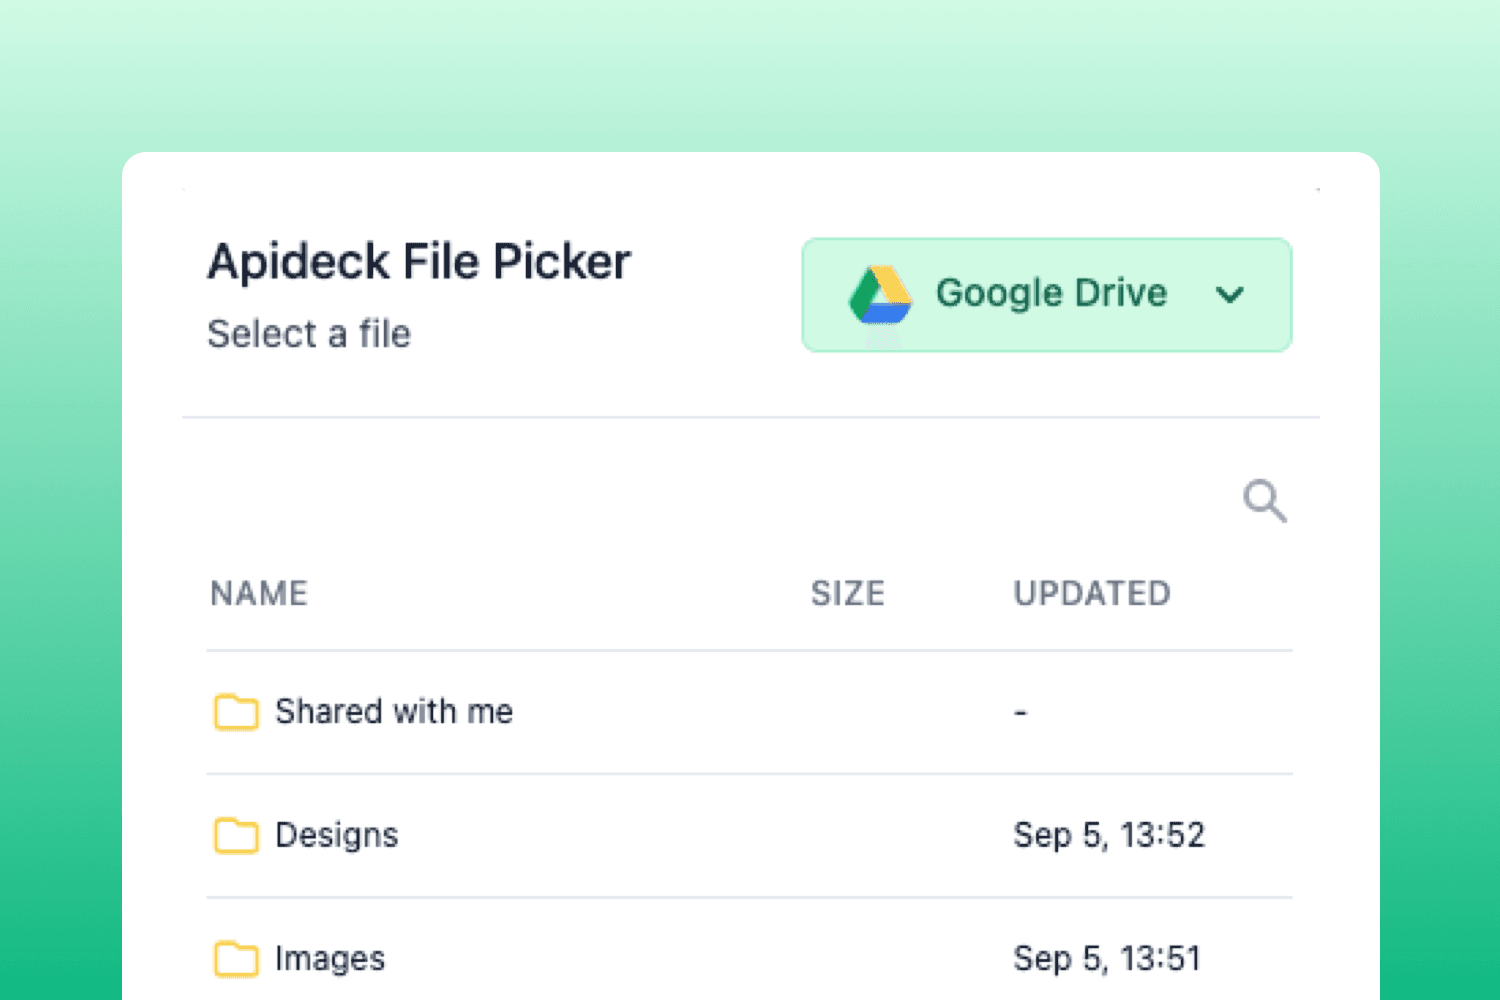Click the empty size cell for Designs
The width and height of the screenshot is (1500, 1000).
[x=847, y=835]
